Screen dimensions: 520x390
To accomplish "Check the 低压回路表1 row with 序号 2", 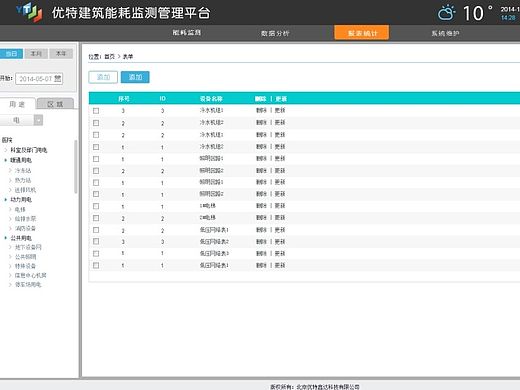I will point(96,230).
